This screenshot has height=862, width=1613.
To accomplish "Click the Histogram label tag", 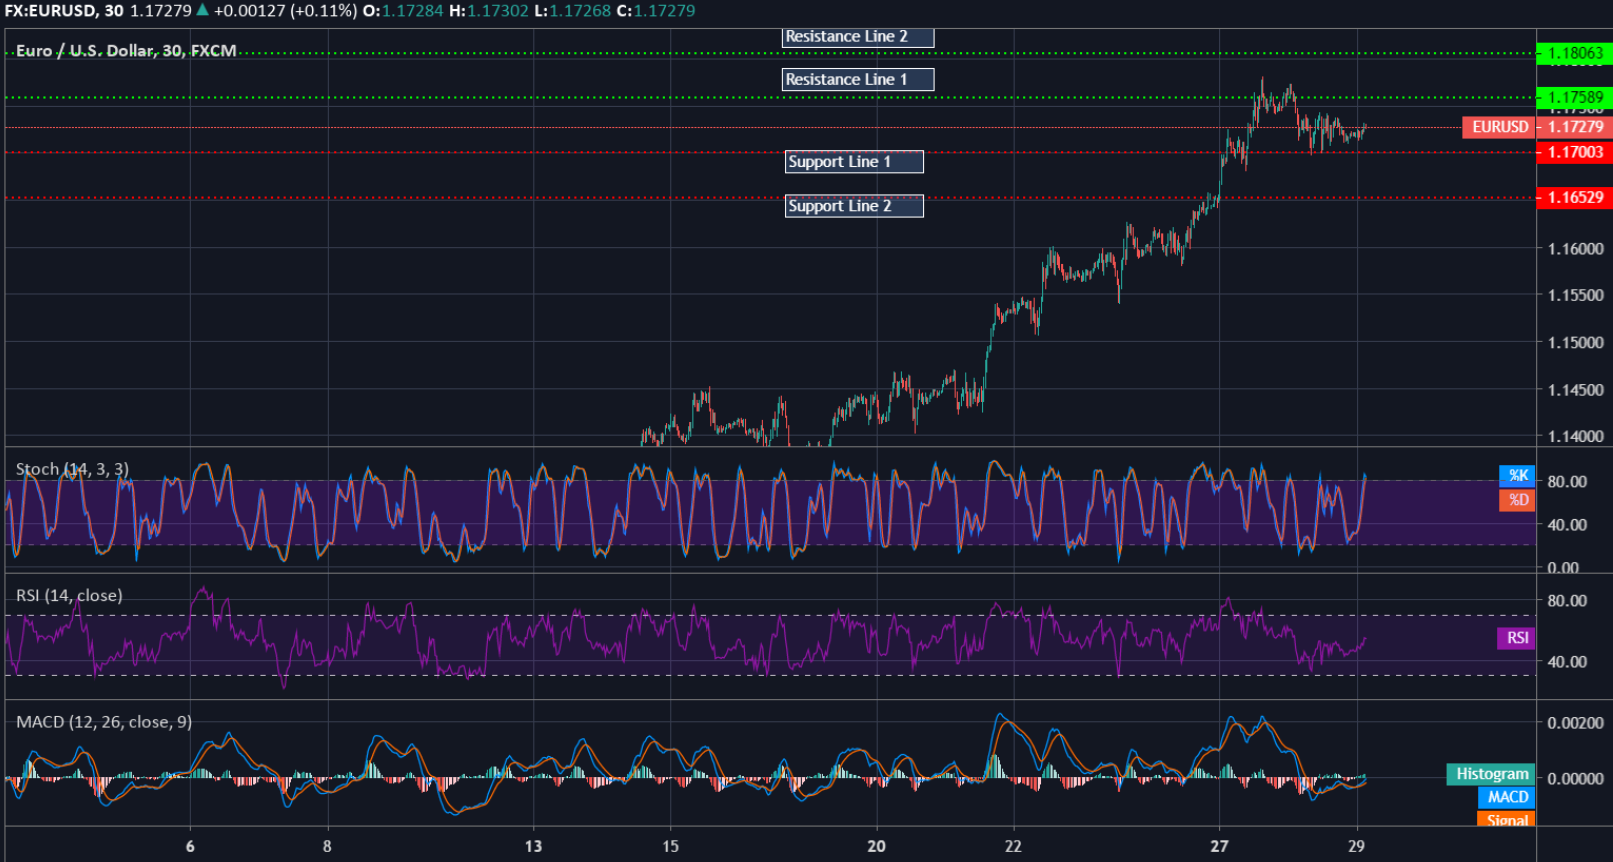I will click(1491, 774).
